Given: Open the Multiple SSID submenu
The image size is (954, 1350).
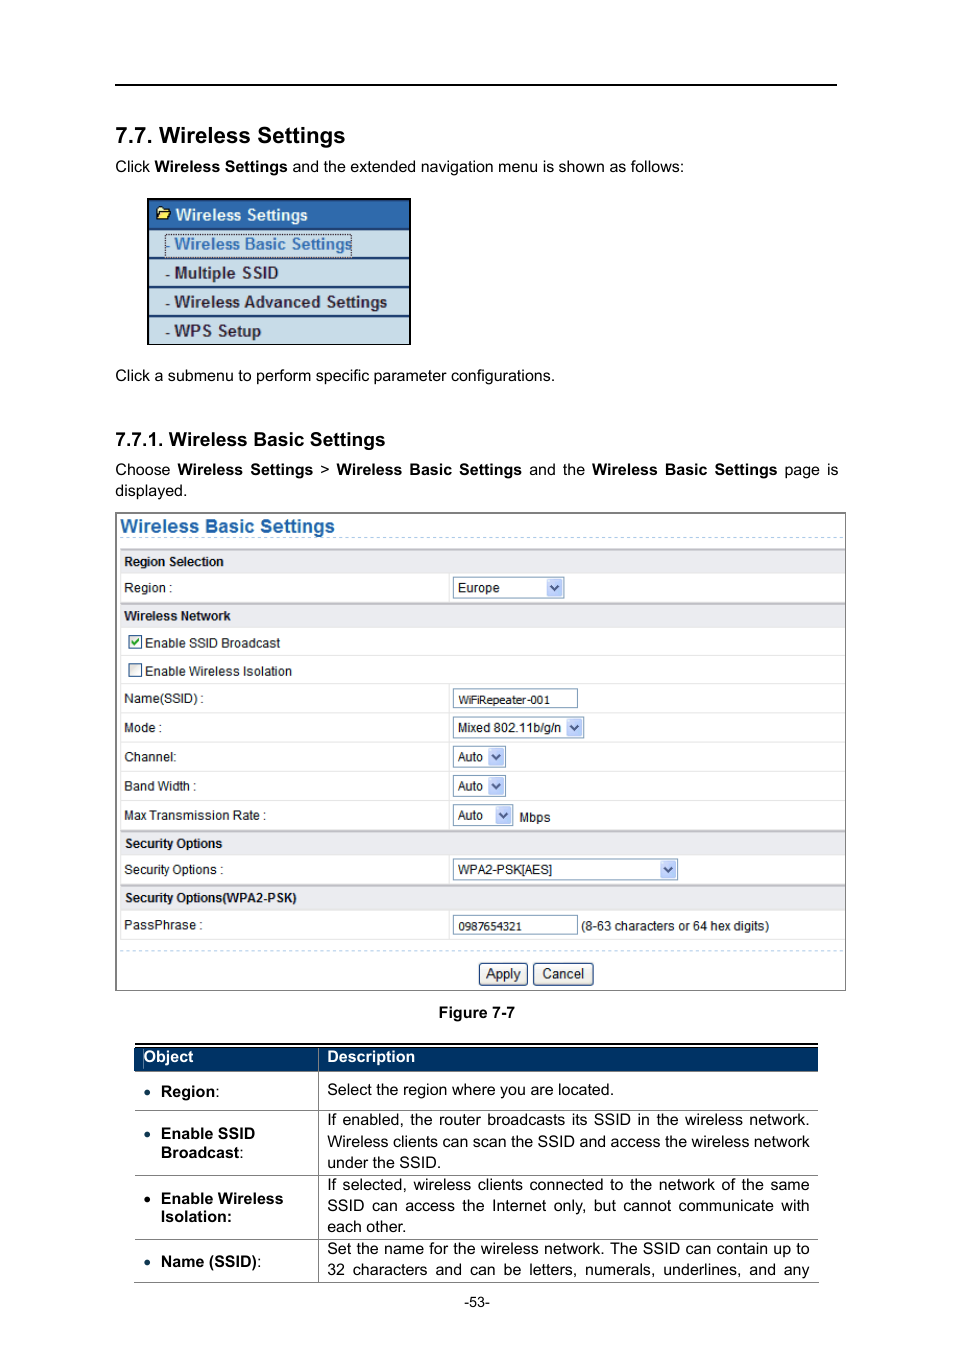Looking at the screenshot, I should 226,273.
